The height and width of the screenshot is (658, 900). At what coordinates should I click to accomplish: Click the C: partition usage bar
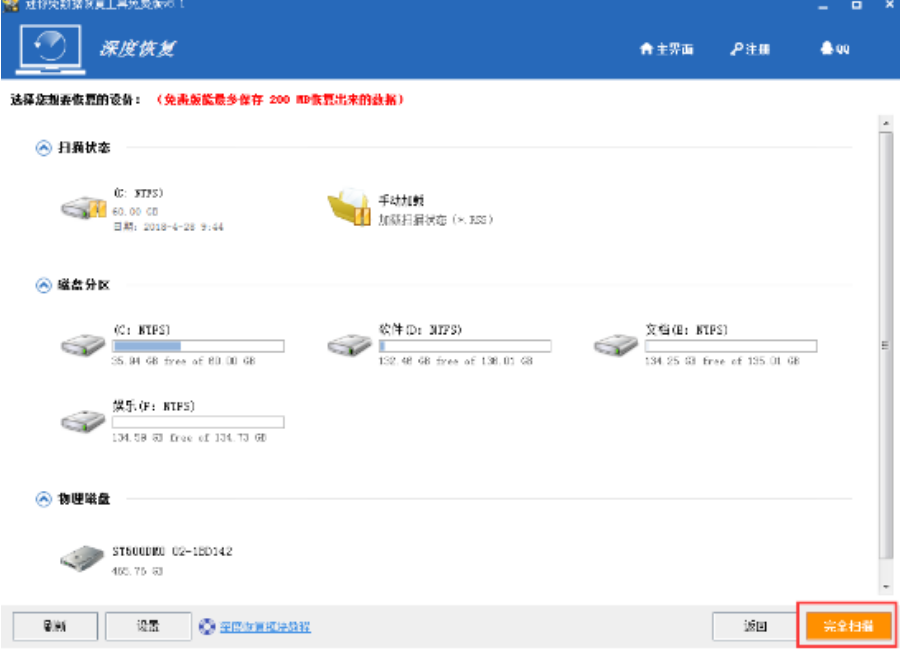coord(198,347)
